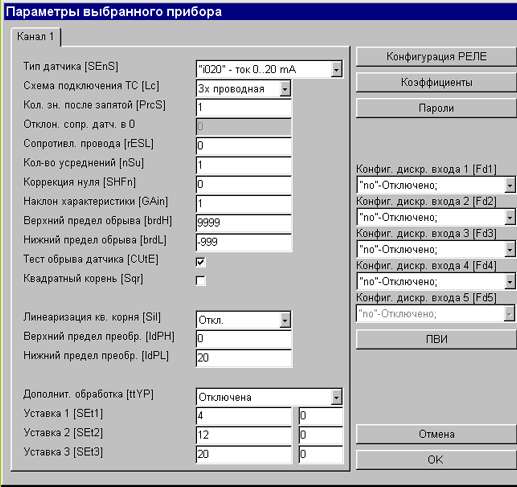517x487 pixels.
Task: Click the Коррекция нуля [SHFn] field
Action: pos(244,185)
